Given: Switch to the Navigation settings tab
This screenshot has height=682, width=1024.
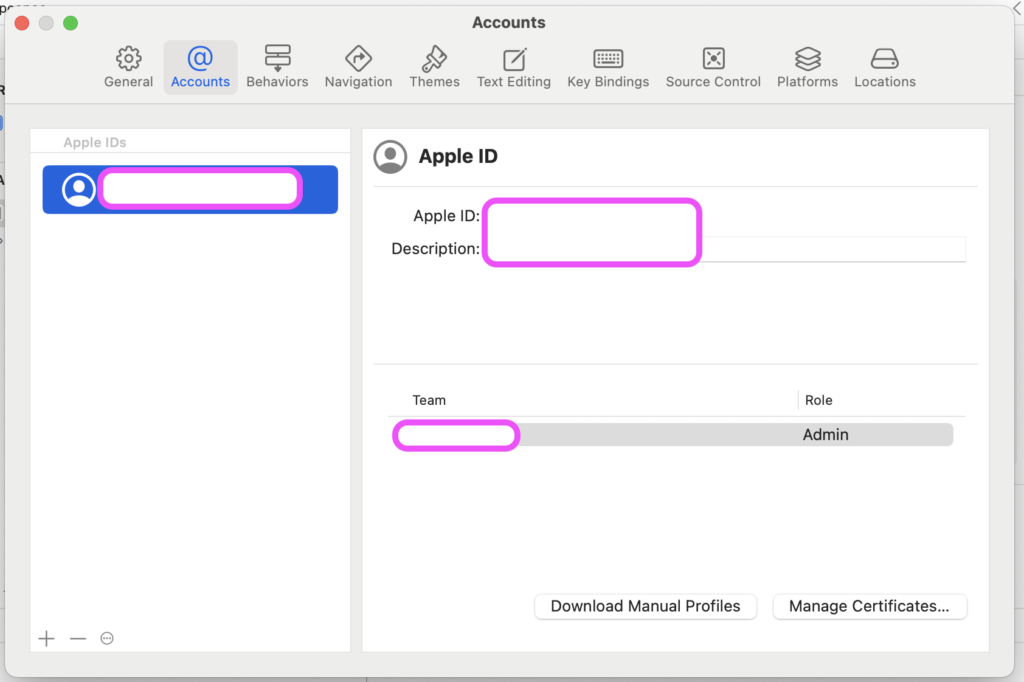Looking at the screenshot, I should pos(359,67).
